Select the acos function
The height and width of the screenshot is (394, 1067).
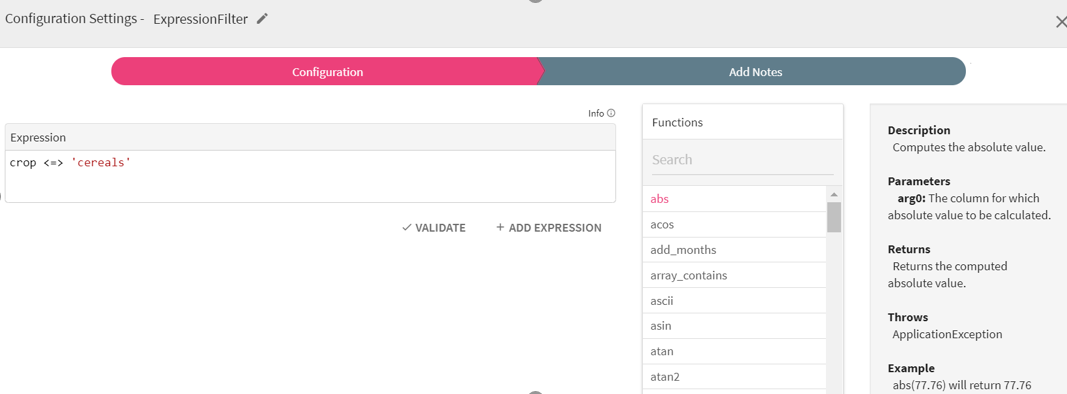point(735,225)
